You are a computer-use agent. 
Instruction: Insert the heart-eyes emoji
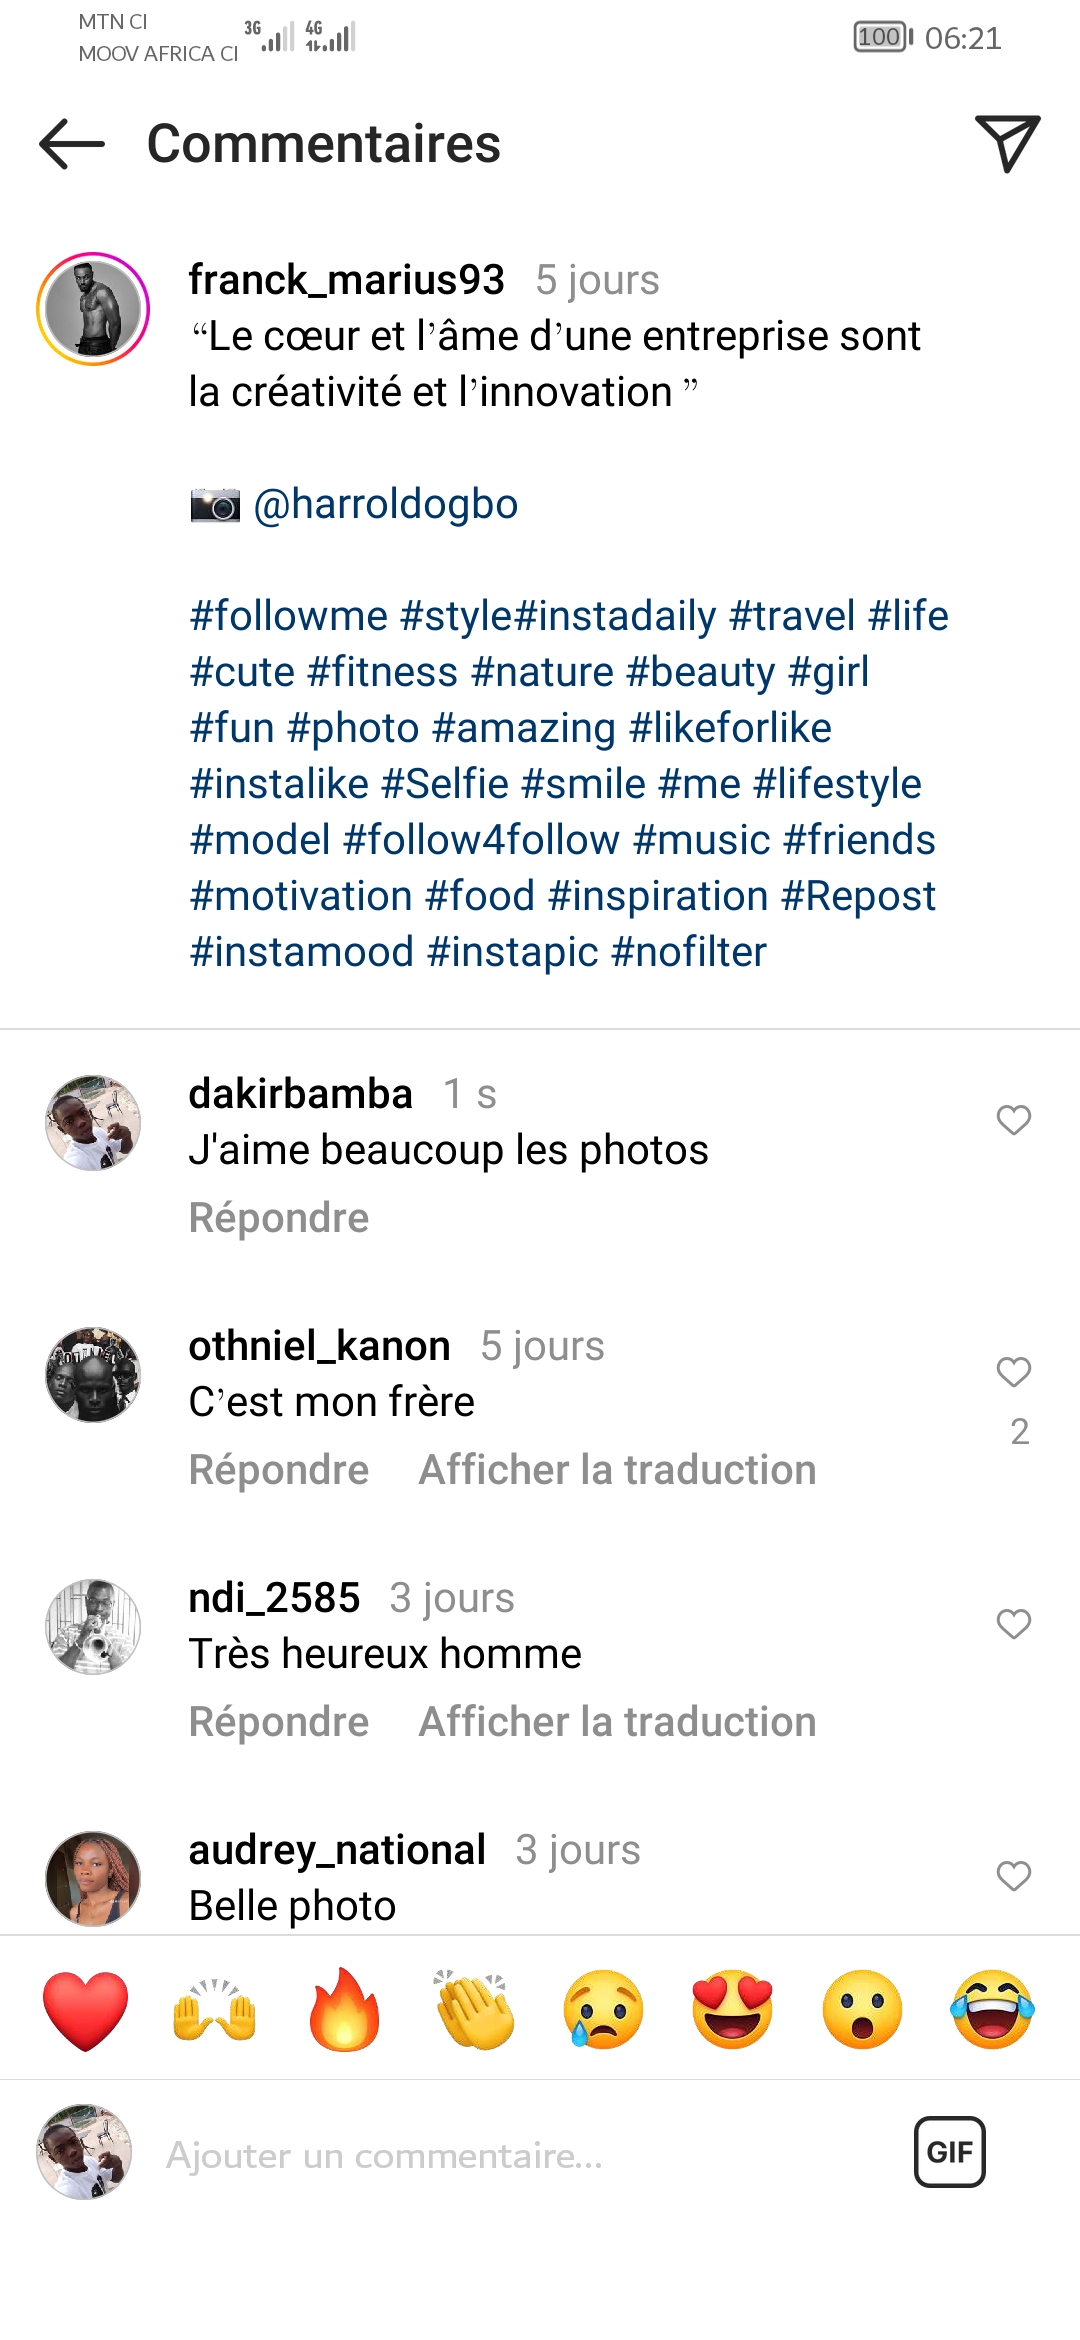coord(733,2010)
